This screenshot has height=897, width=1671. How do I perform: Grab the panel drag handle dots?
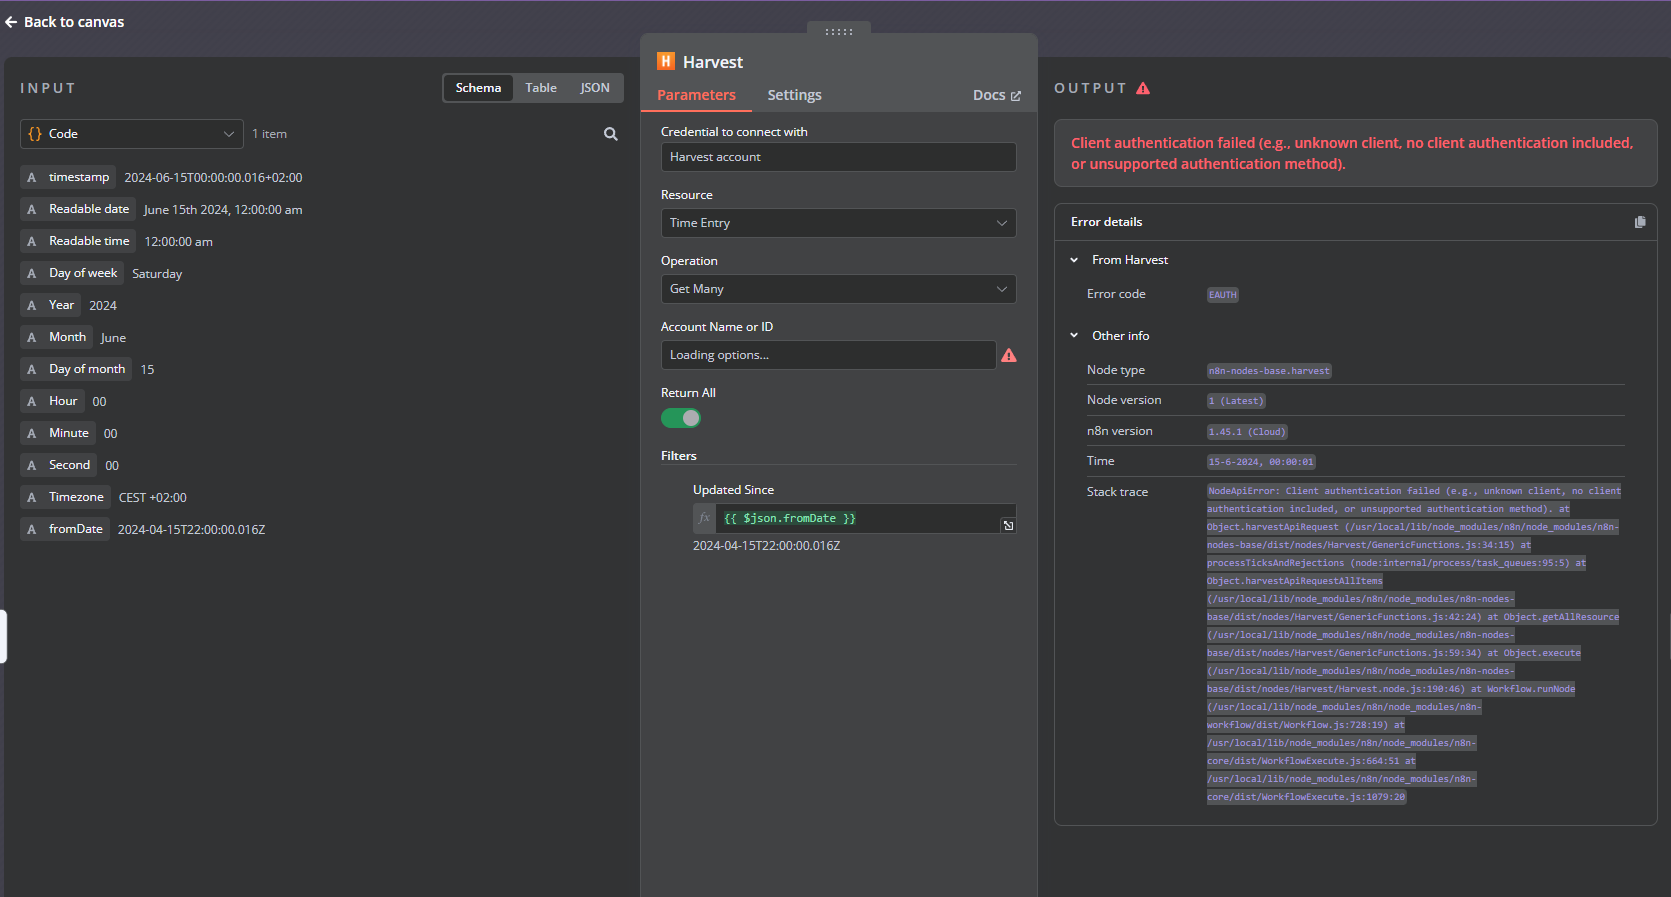point(839,32)
